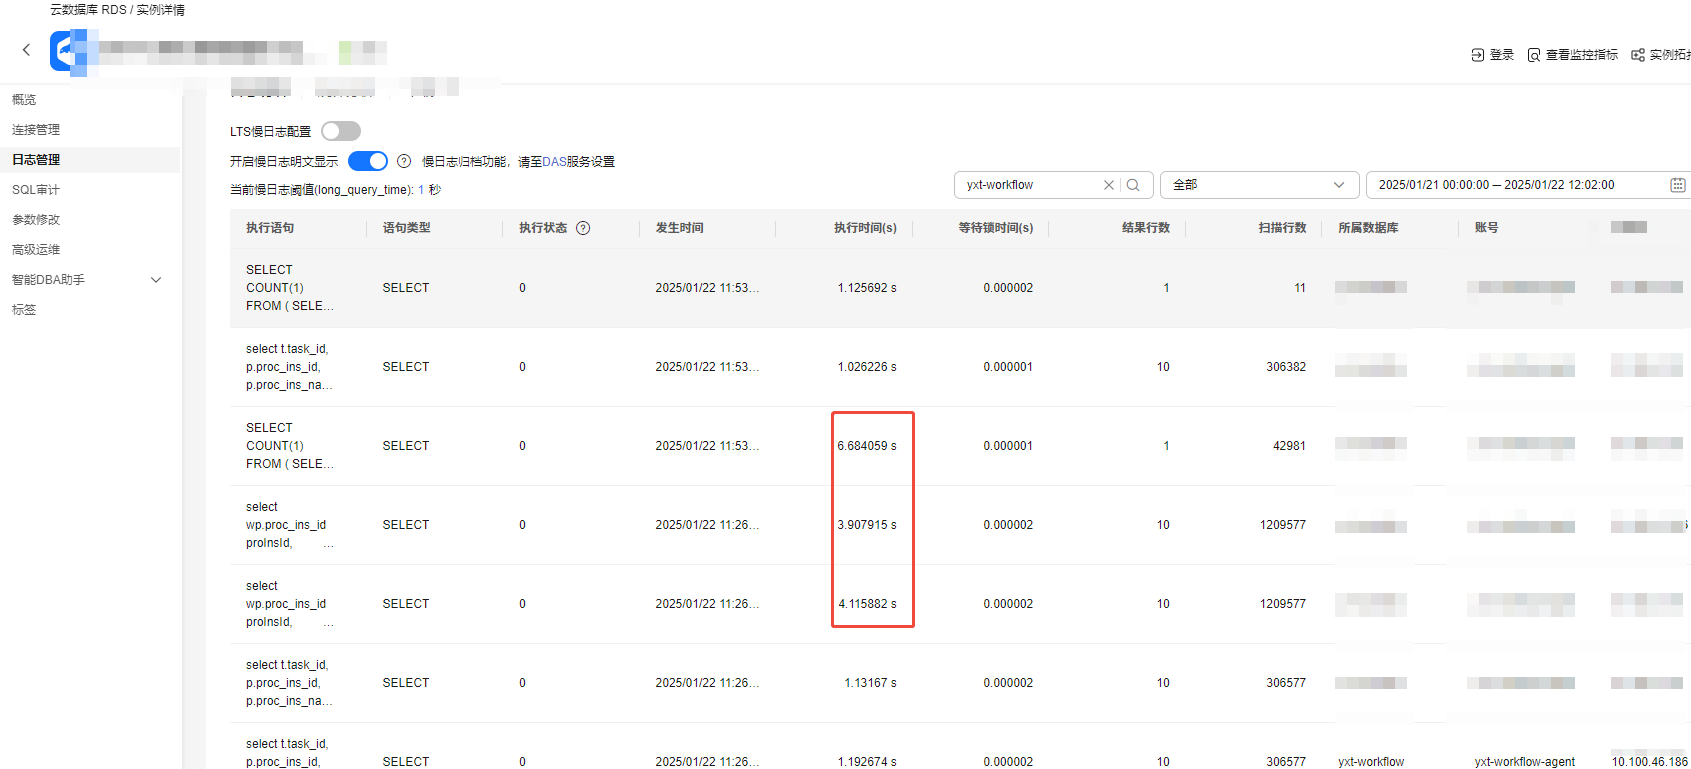
Task: Click execution time 1.13167 s
Action: (870, 683)
